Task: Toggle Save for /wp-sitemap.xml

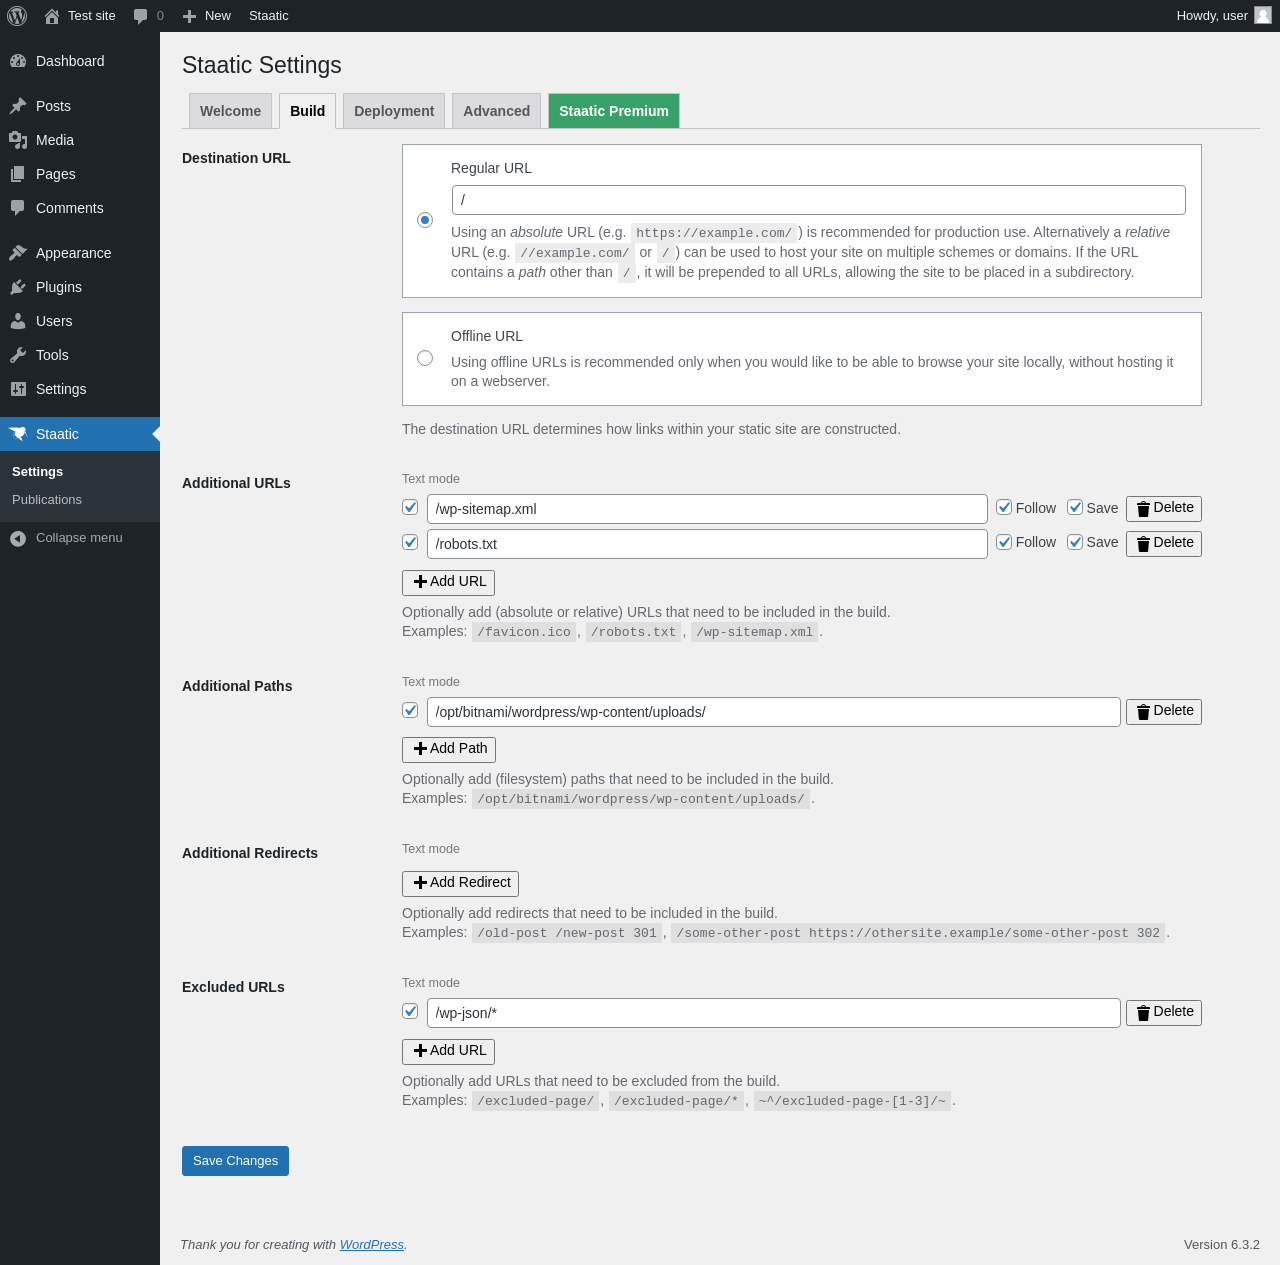Action: [x=1075, y=507]
